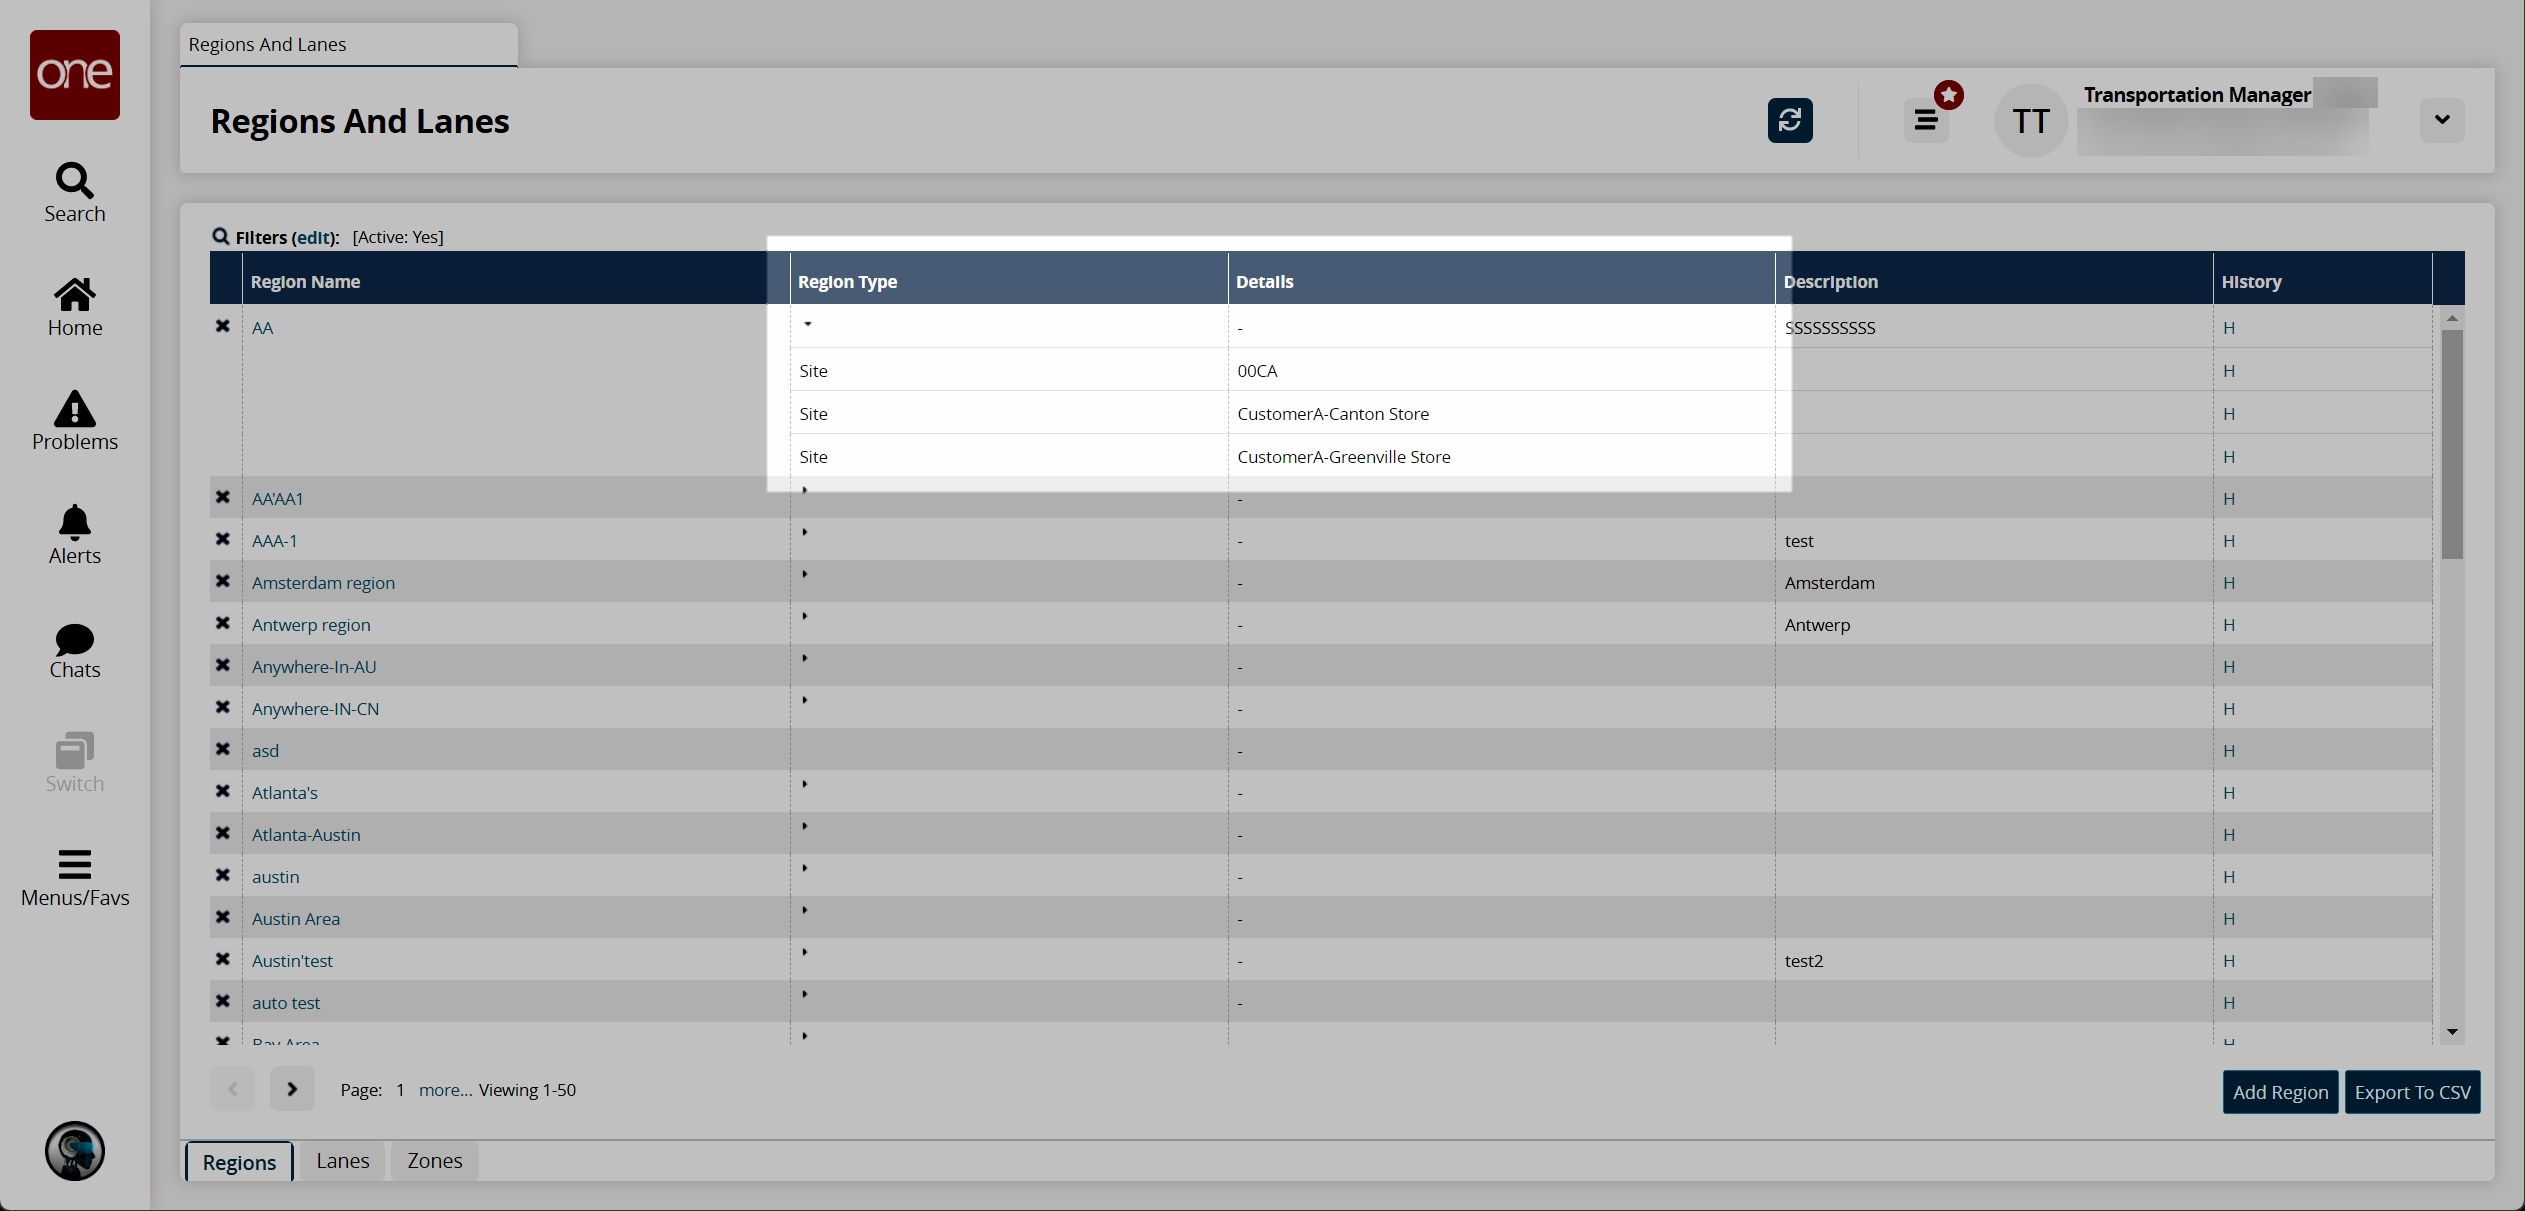
Task: Open the Amsterdam region link
Action: point(323,583)
